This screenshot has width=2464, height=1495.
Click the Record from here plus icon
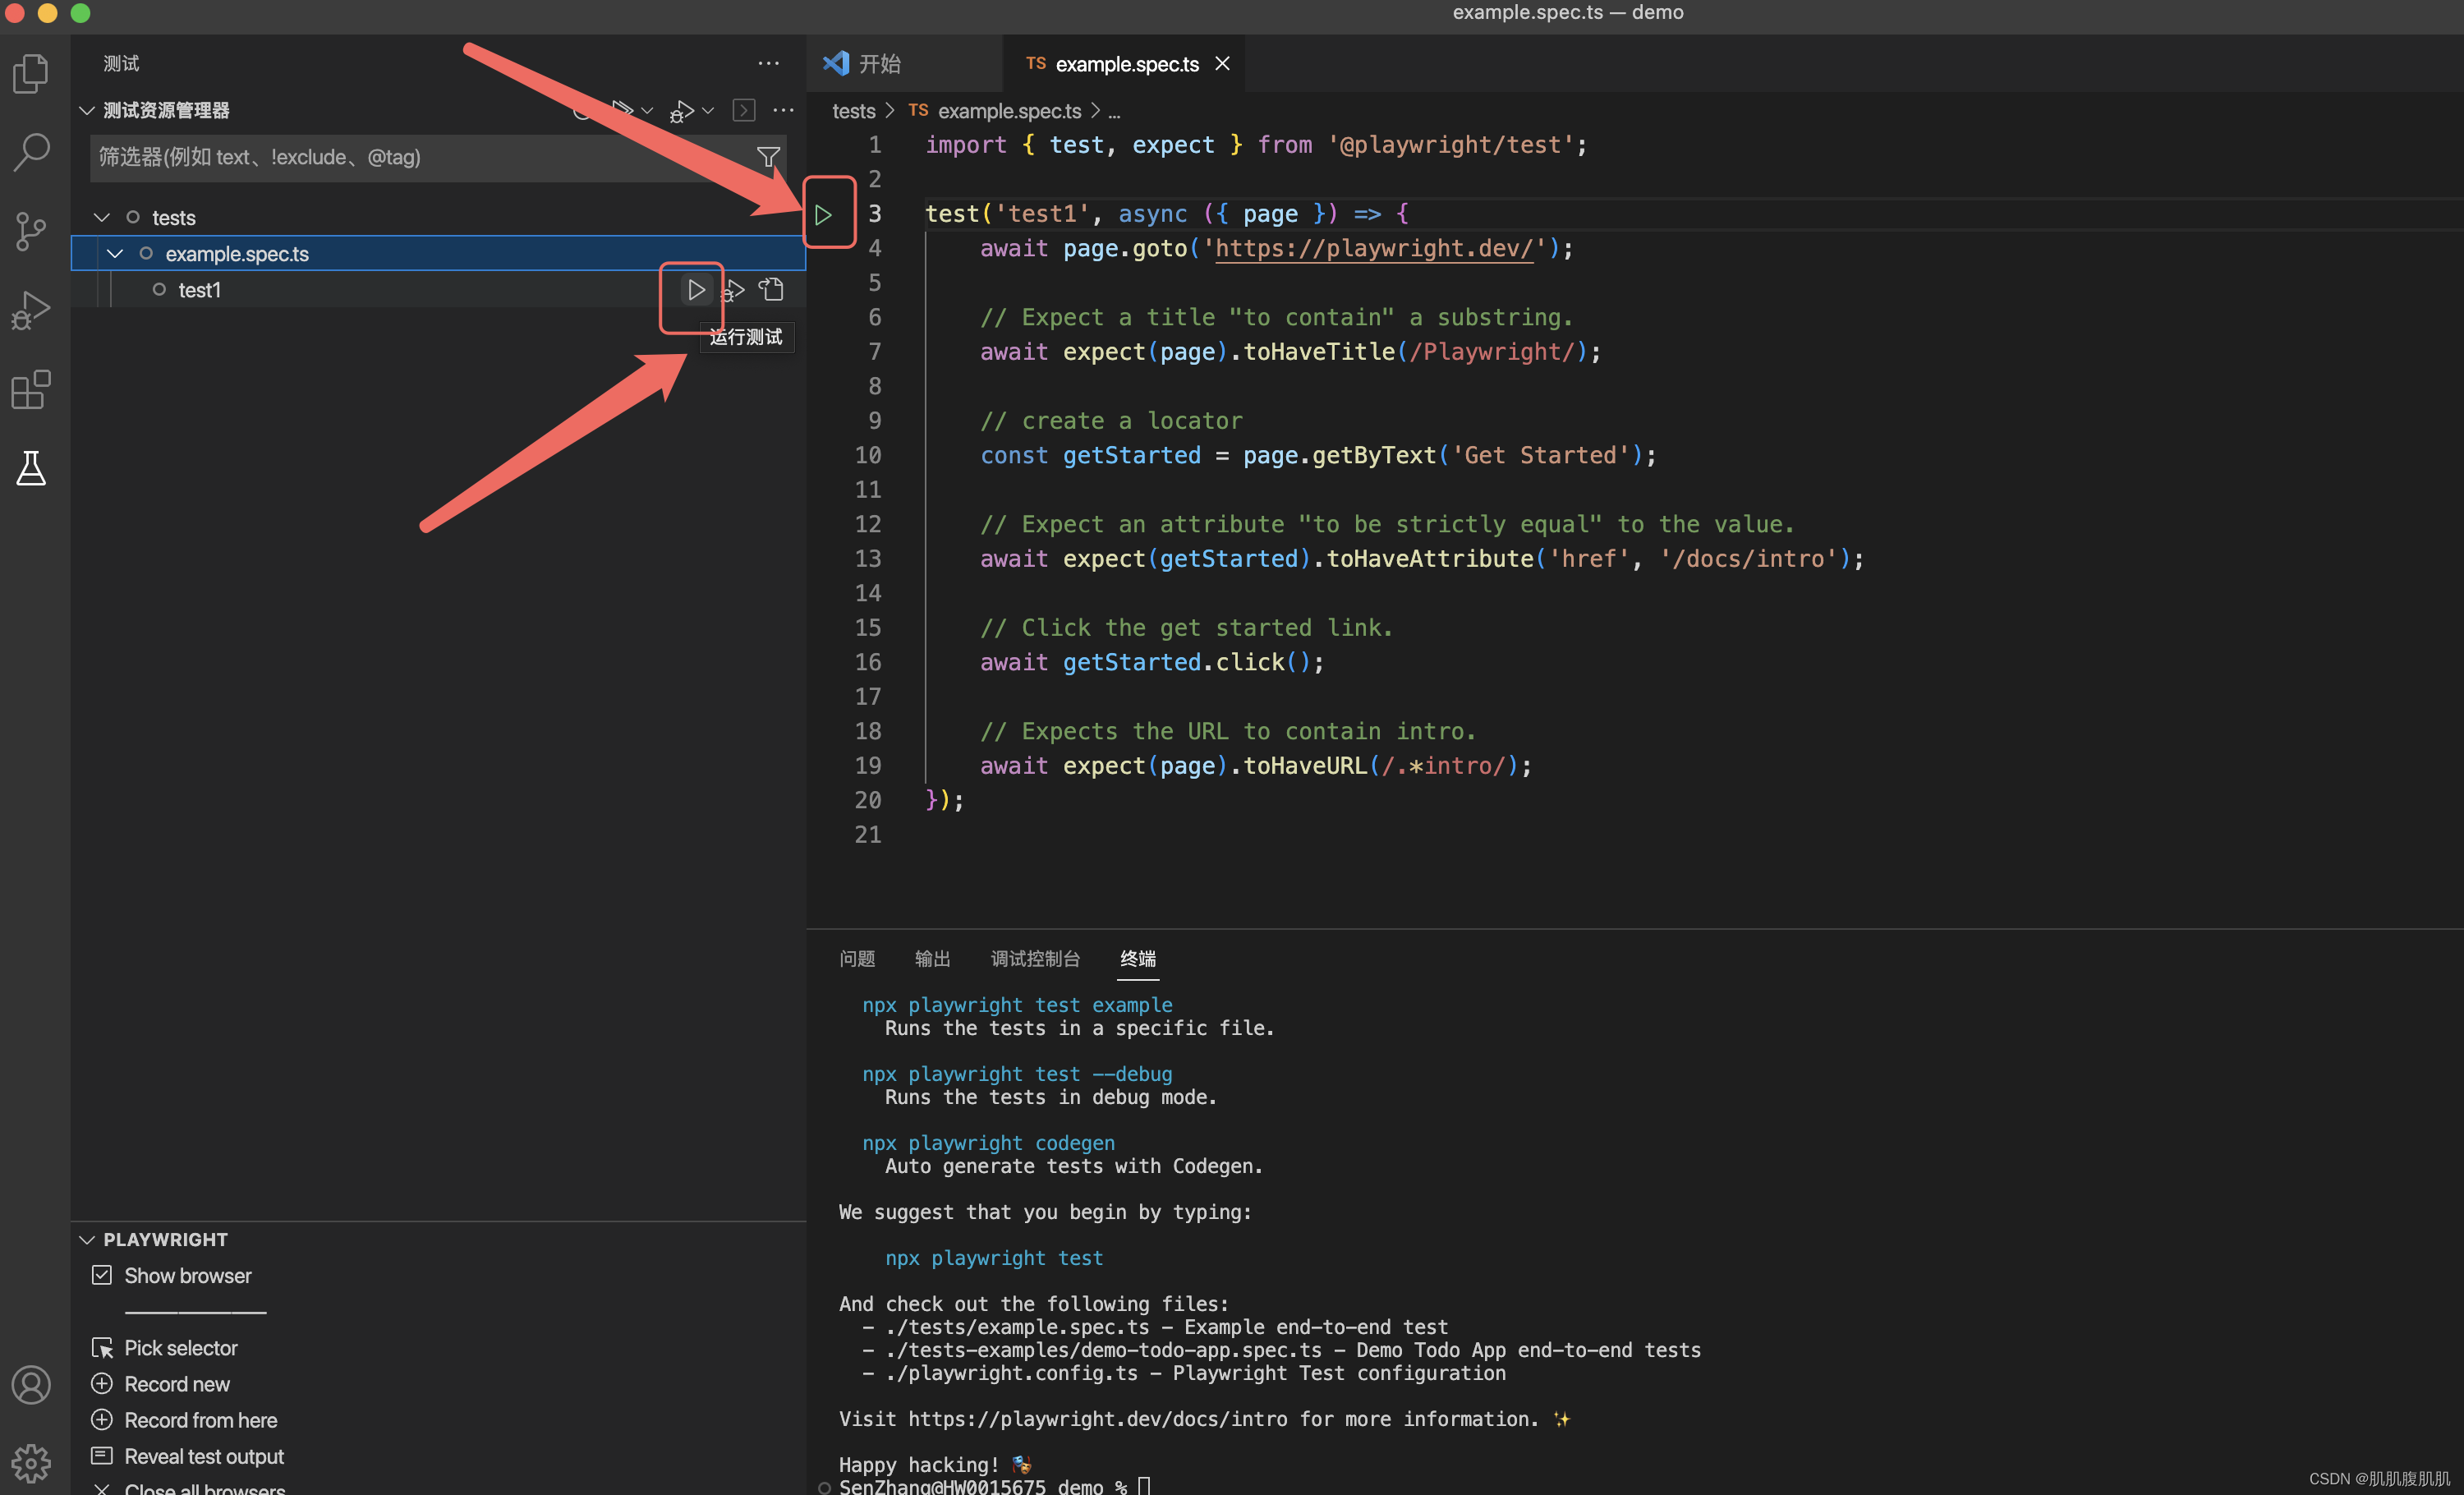102,1420
